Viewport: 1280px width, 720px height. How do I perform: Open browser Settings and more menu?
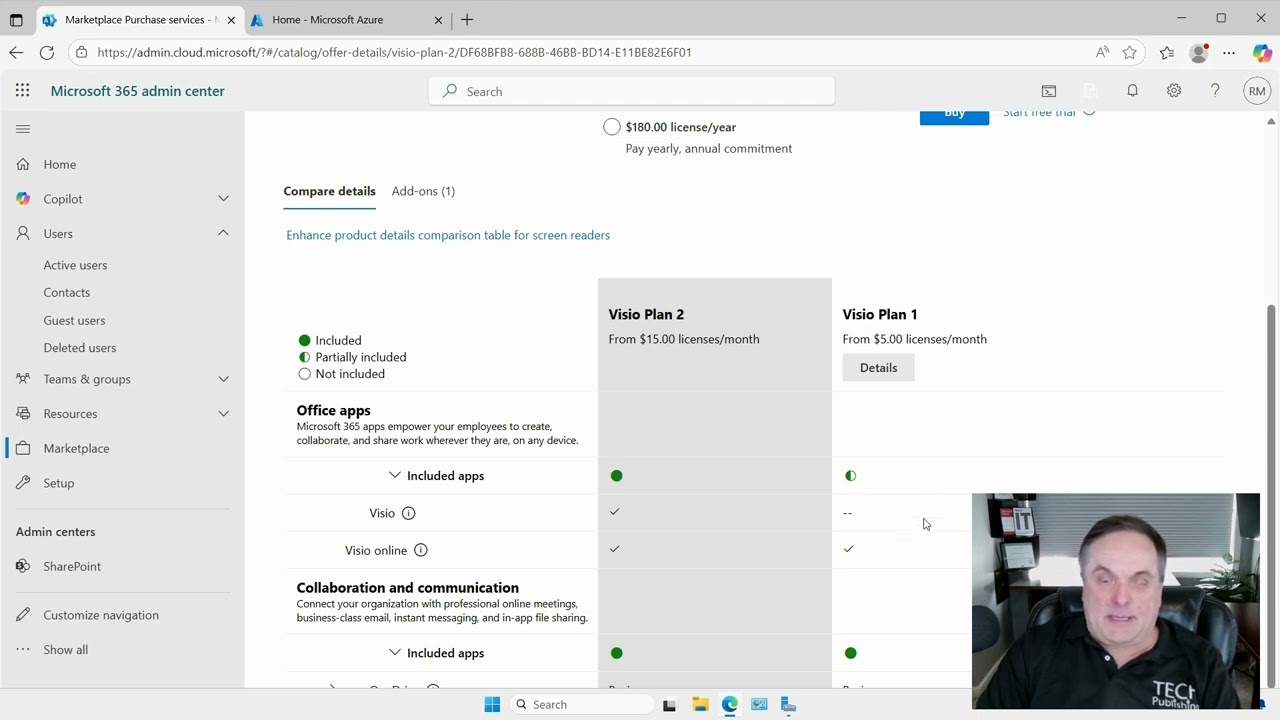pos(1229,52)
